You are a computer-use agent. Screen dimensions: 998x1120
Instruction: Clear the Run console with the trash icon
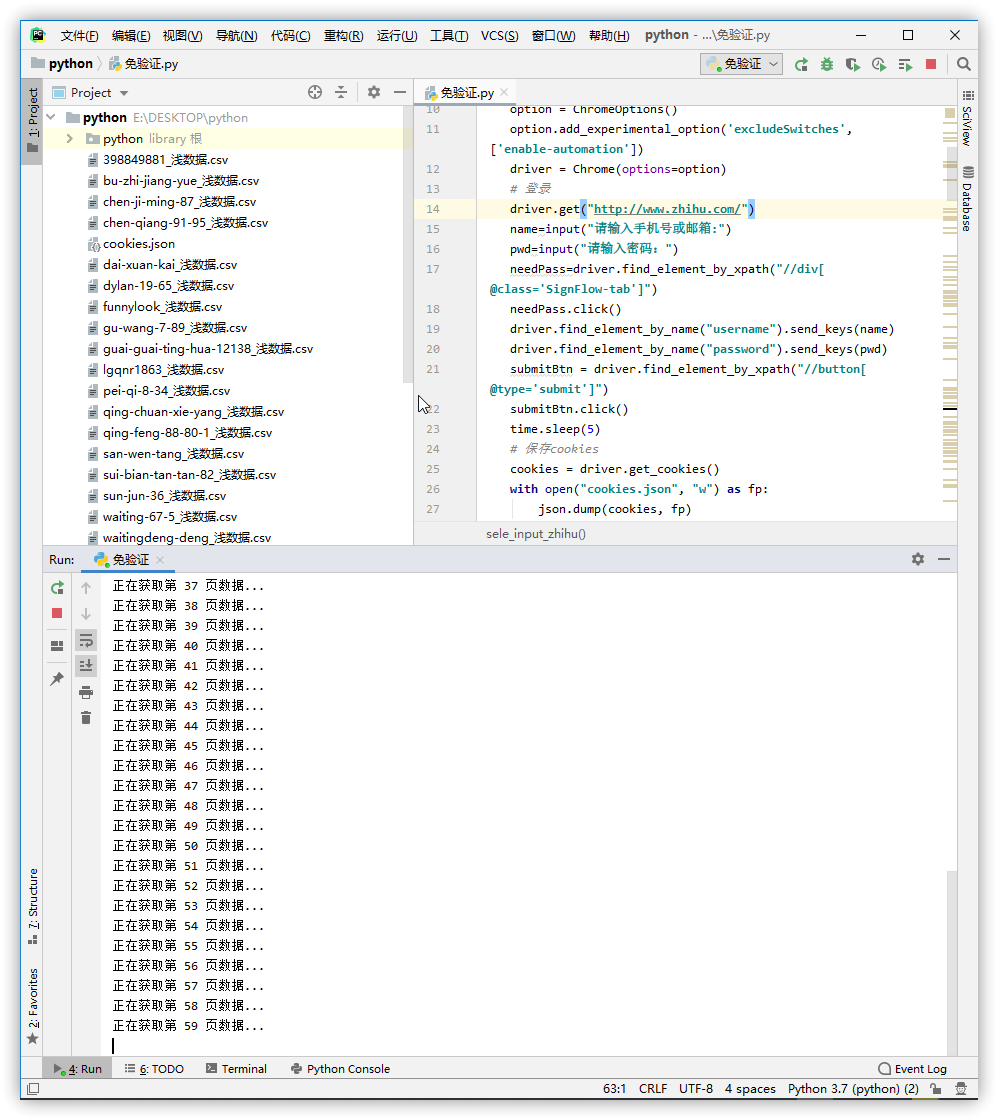[x=86, y=718]
